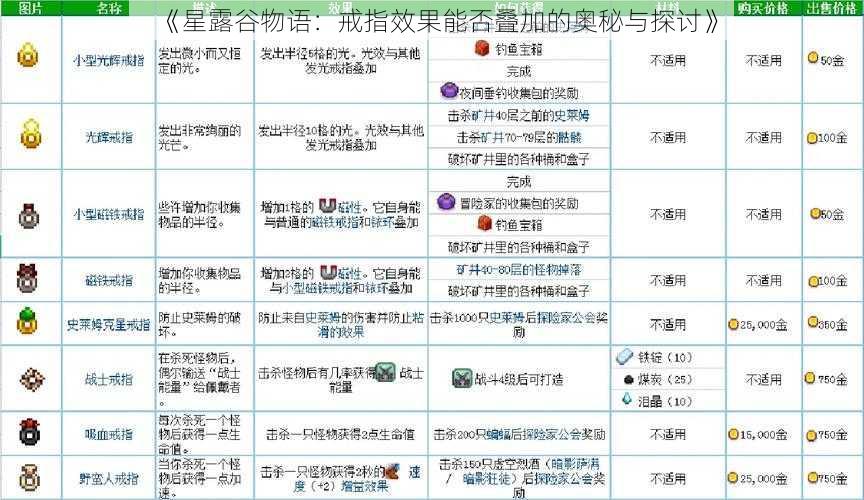Click the 史莱姆克星戒指 ring image
The width and height of the screenshot is (864, 500).
(x=27, y=321)
